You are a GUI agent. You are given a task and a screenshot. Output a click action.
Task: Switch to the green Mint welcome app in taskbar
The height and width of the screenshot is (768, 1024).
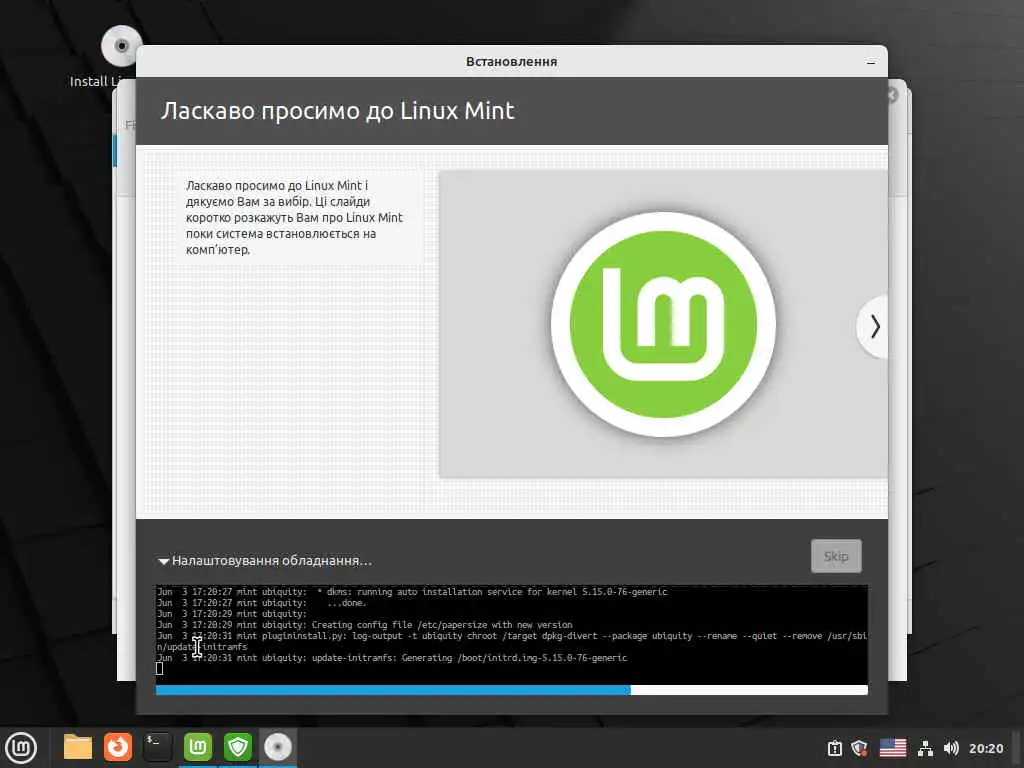198,747
